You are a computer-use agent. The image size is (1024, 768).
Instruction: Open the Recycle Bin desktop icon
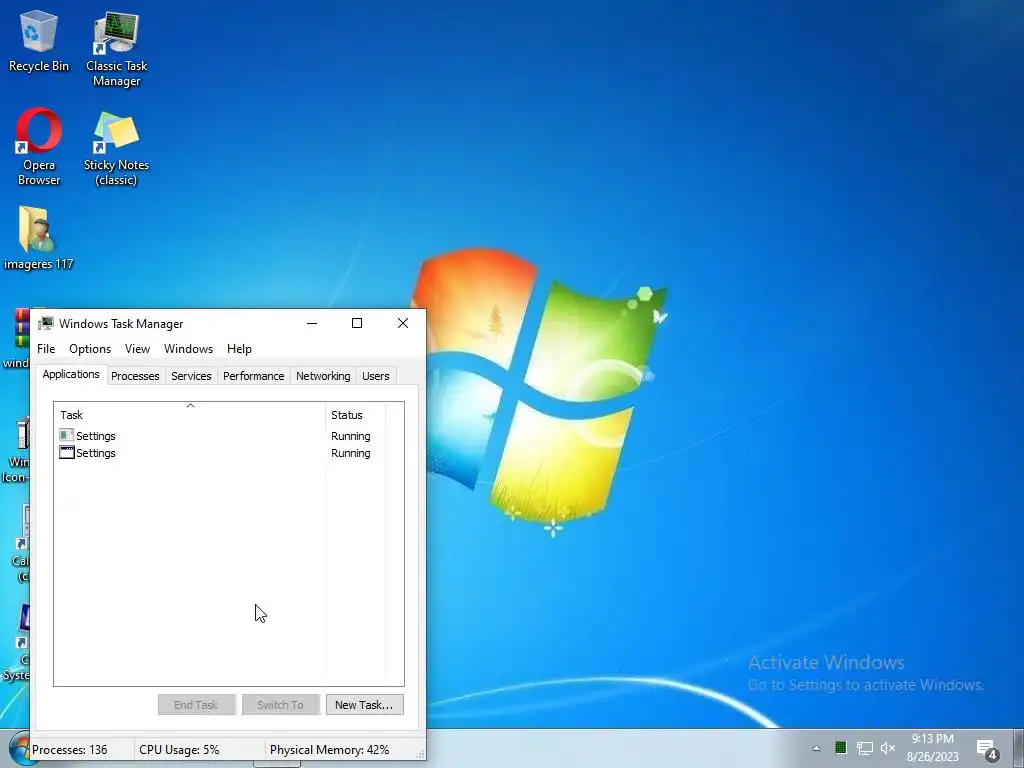39,42
